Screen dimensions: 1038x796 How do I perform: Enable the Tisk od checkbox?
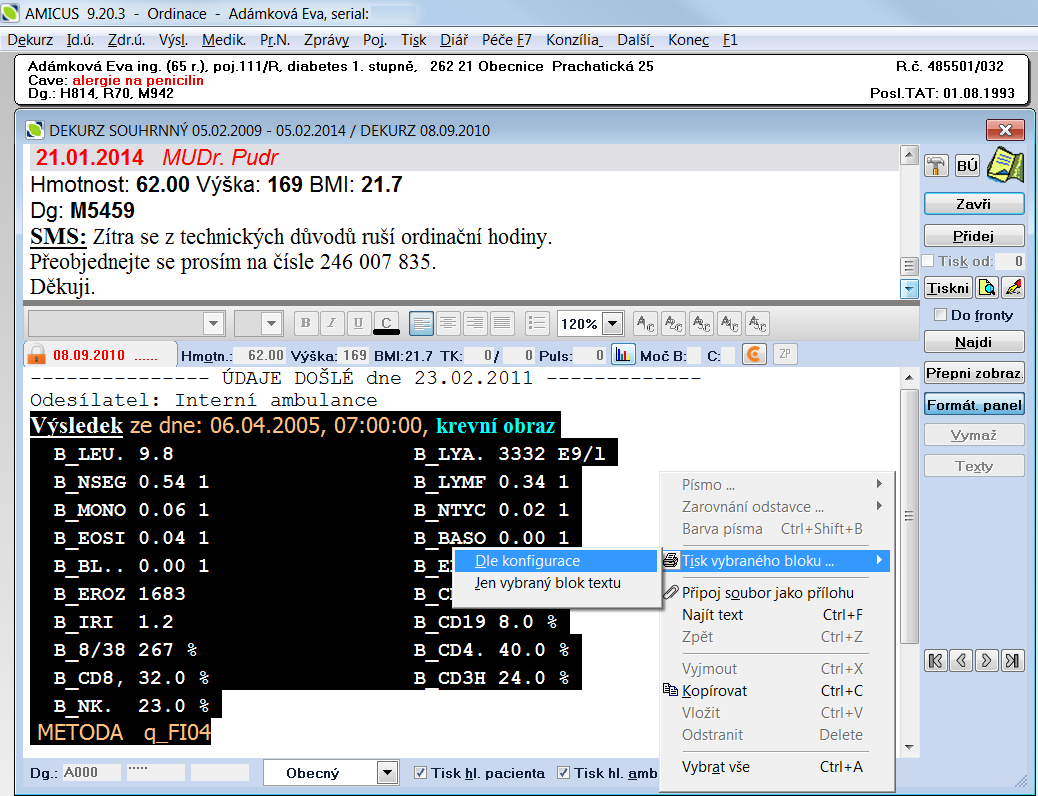point(928,261)
